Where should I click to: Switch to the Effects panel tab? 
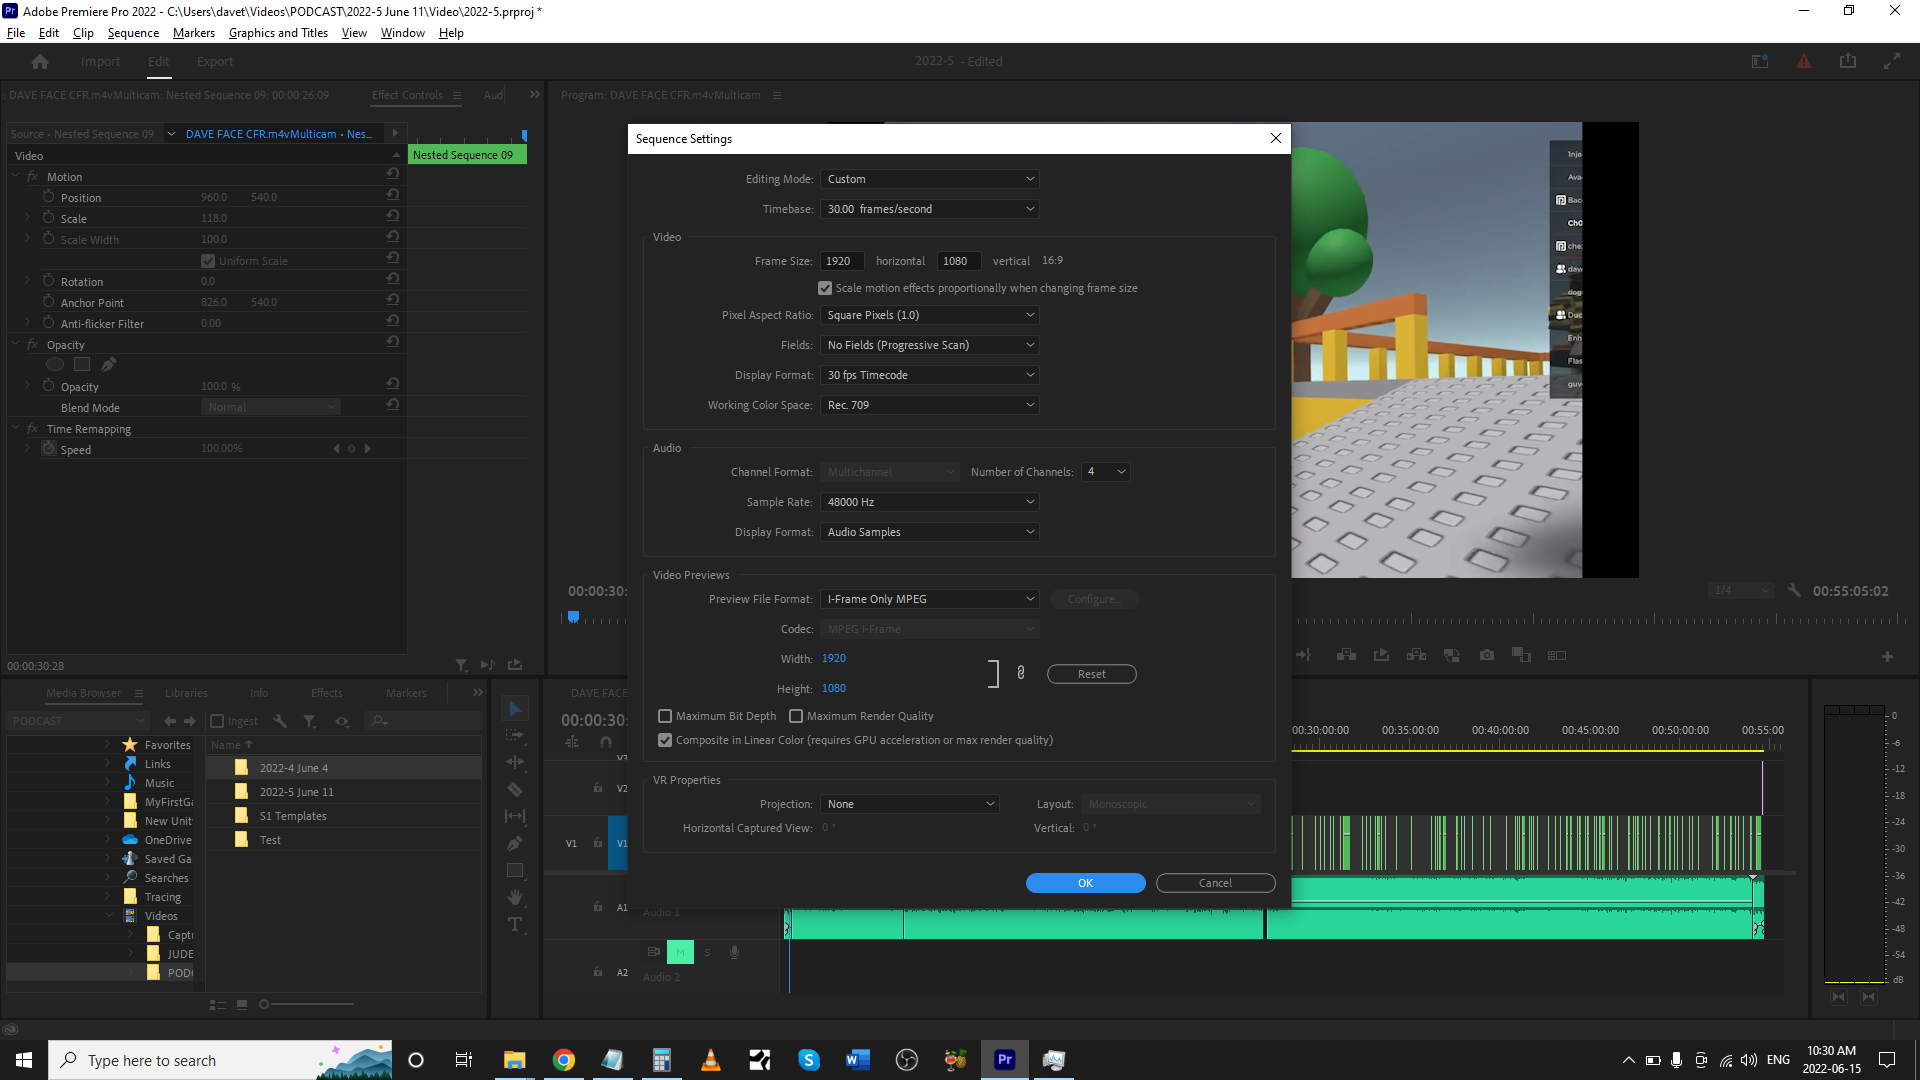coord(326,692)
